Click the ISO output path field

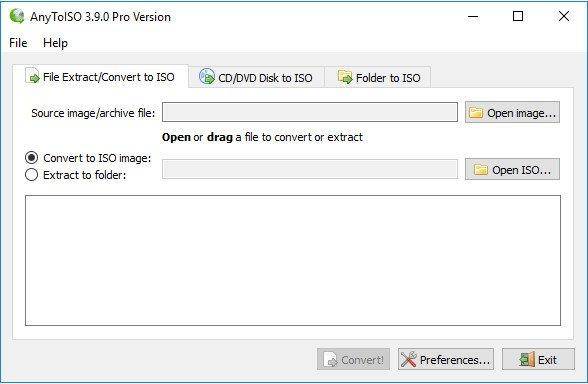coord(310,169)
